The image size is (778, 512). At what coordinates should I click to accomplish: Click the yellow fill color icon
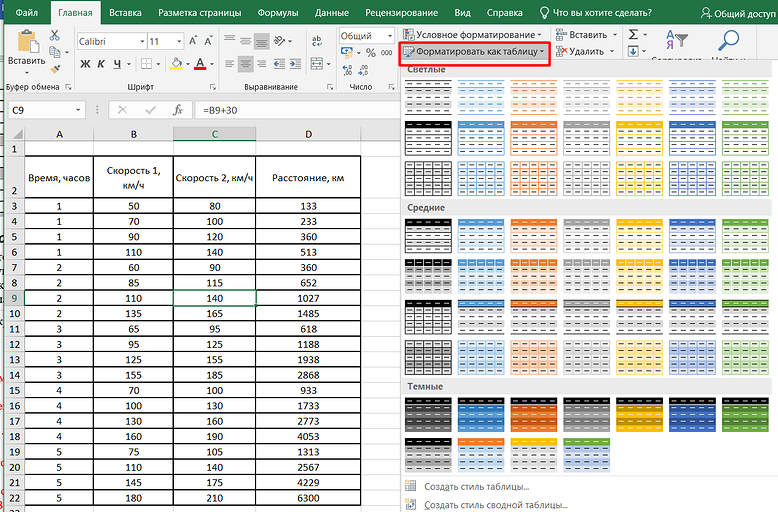(176, 64)
